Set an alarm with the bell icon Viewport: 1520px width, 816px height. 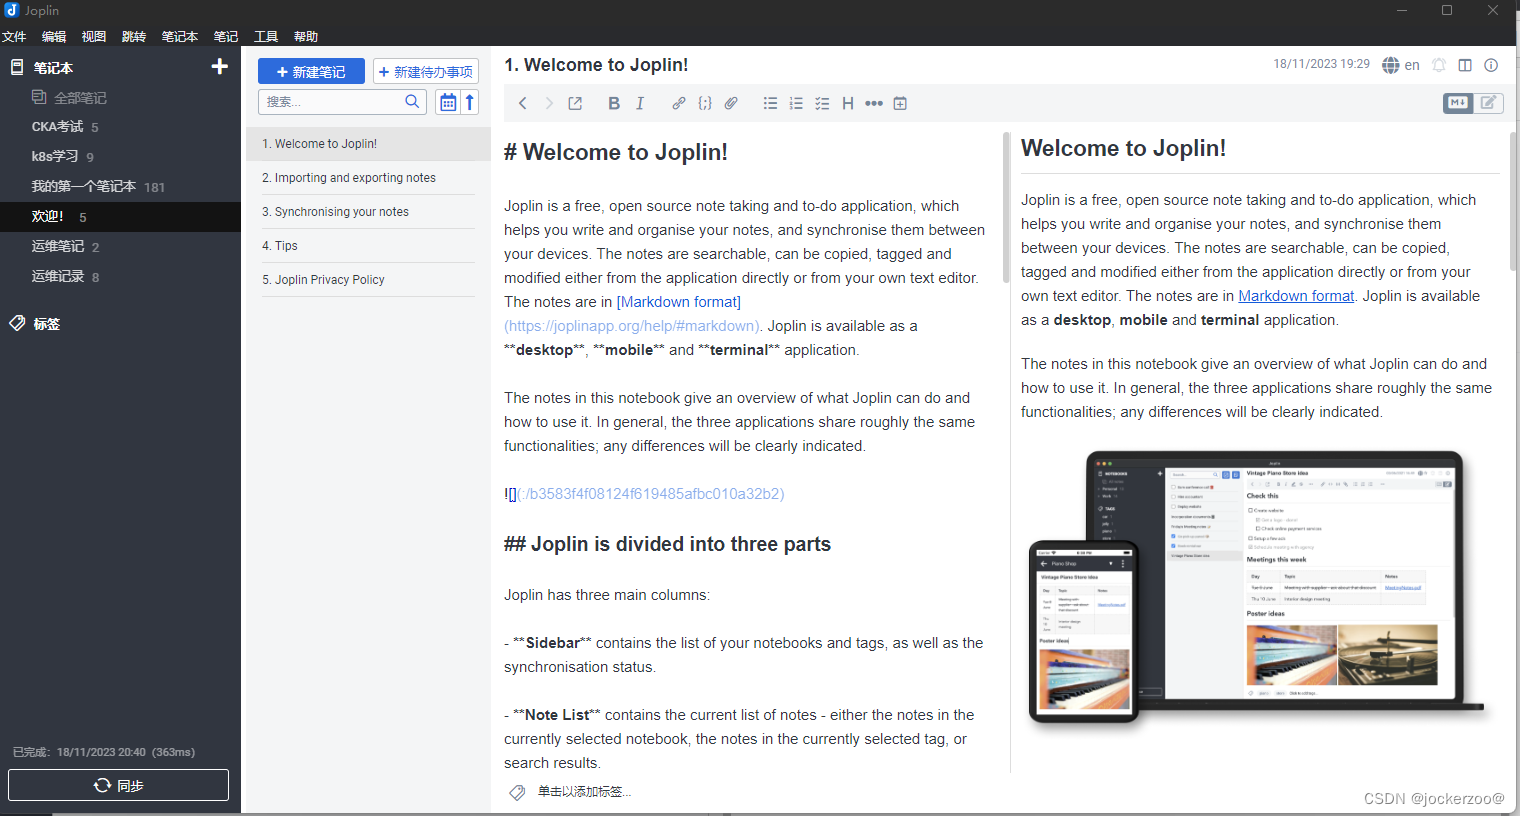pyautogui.click(x=1439, y=65)
